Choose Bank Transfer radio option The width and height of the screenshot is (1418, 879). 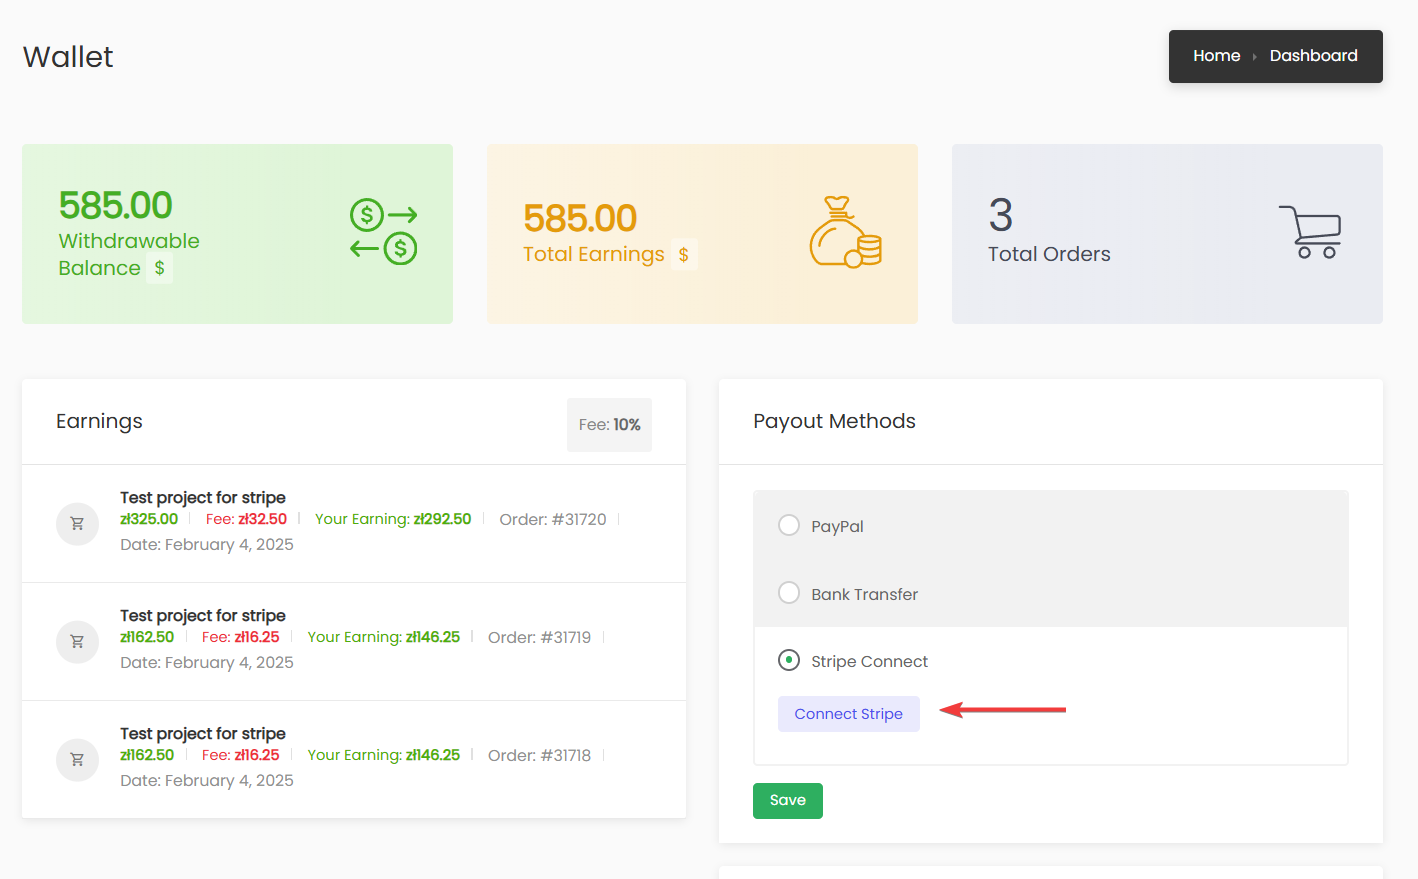(x=789, y=593)
